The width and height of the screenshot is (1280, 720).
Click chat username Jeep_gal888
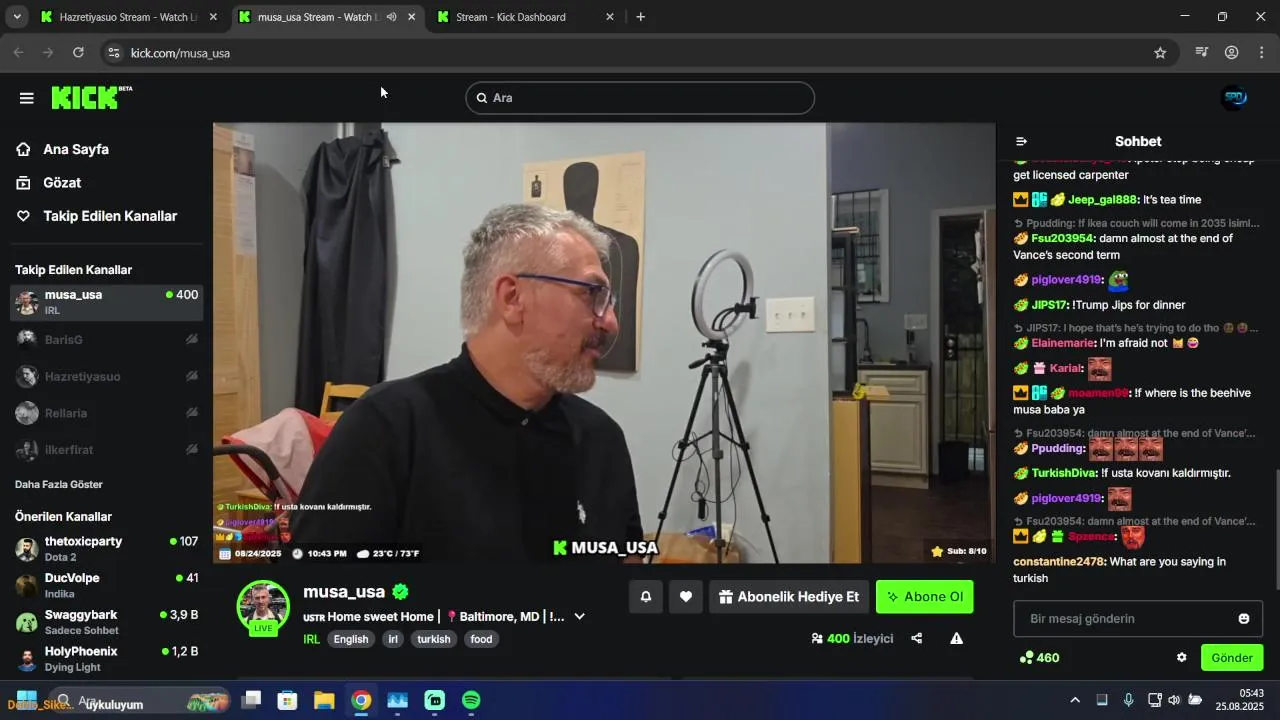click(1103, 200)
